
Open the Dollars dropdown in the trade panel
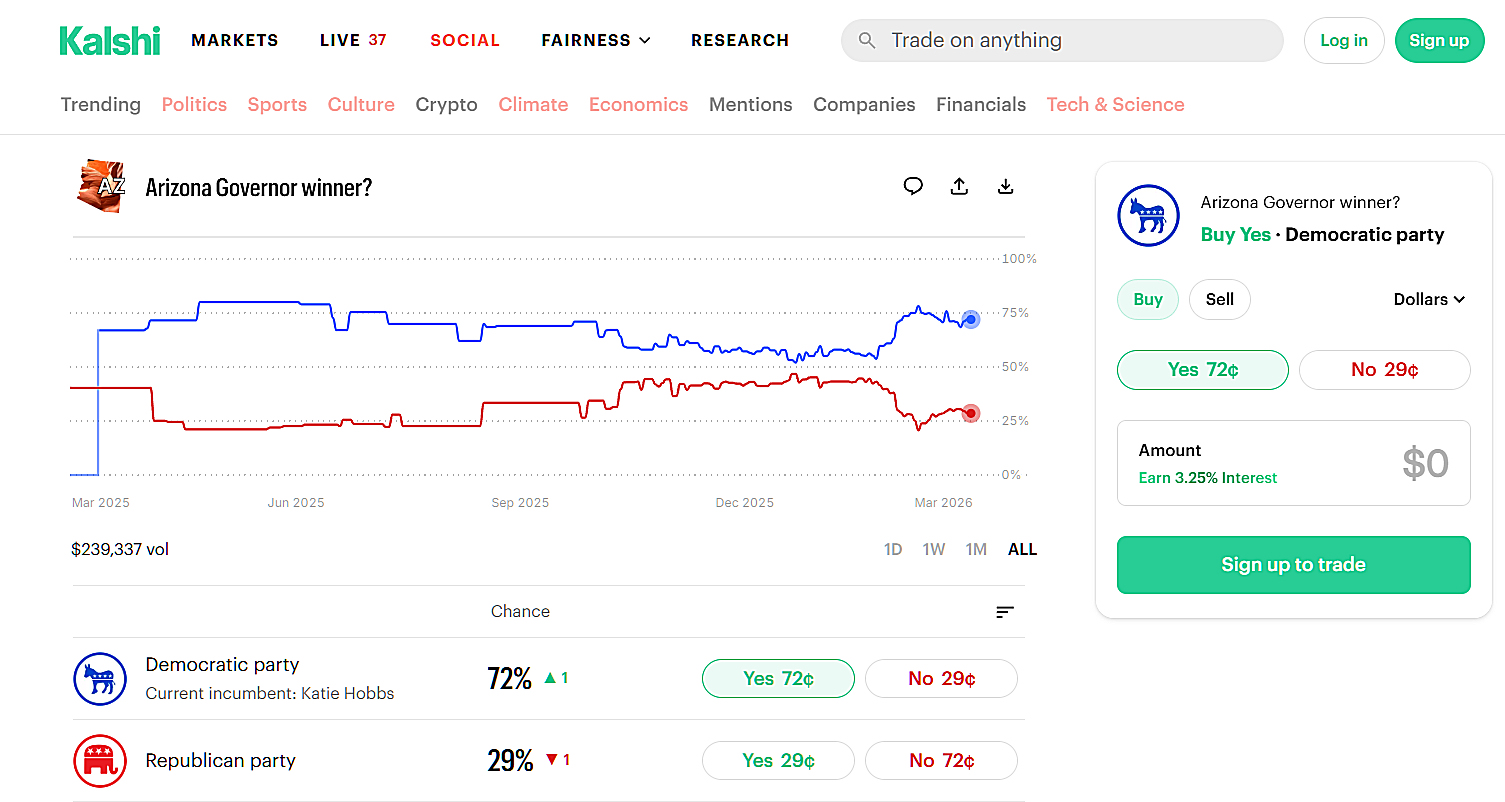coord(1429,299)
